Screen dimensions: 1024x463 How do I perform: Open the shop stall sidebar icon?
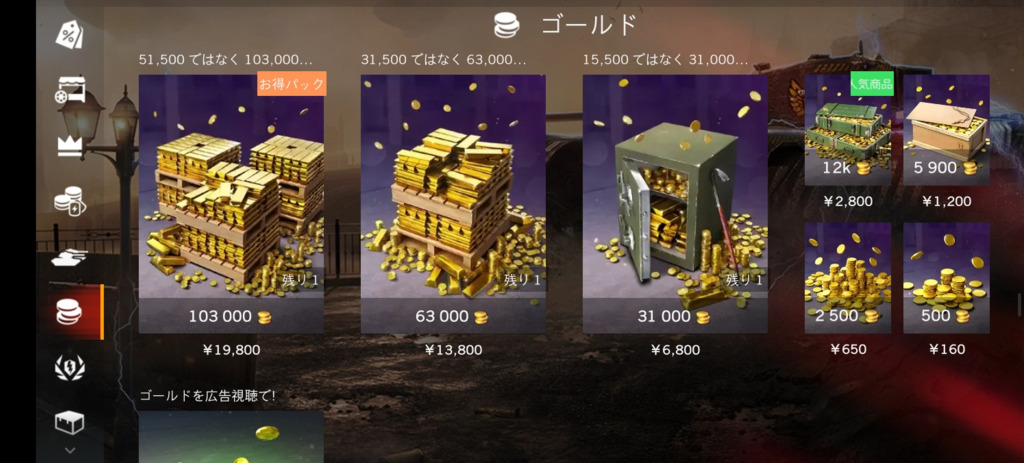click(69, 90)
